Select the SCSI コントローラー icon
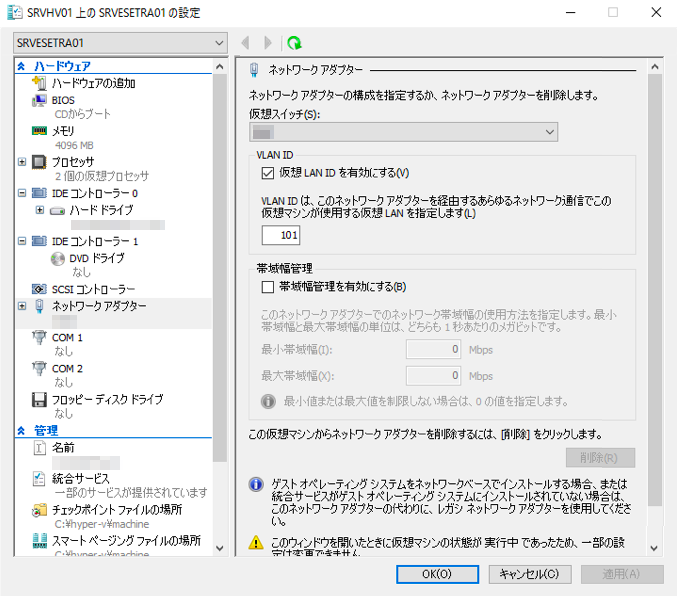This screenshot has height=596, width=677. pyautogui.click(x=39, y=289)
